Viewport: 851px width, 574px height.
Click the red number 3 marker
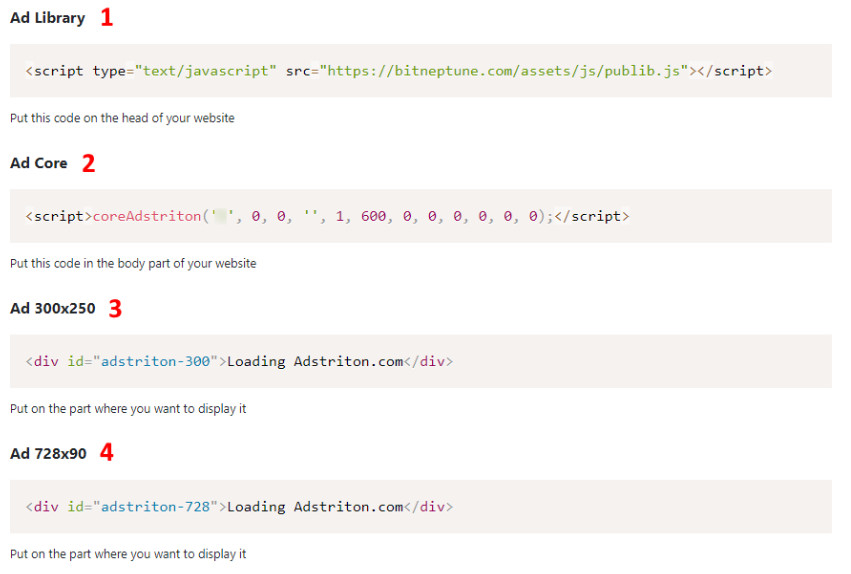[115, 309]
